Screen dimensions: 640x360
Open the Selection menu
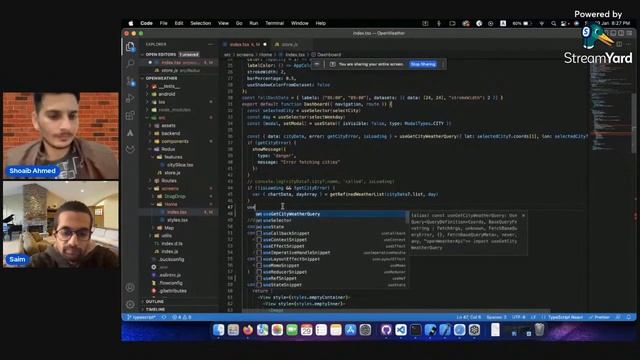click(x=200, y=23)
